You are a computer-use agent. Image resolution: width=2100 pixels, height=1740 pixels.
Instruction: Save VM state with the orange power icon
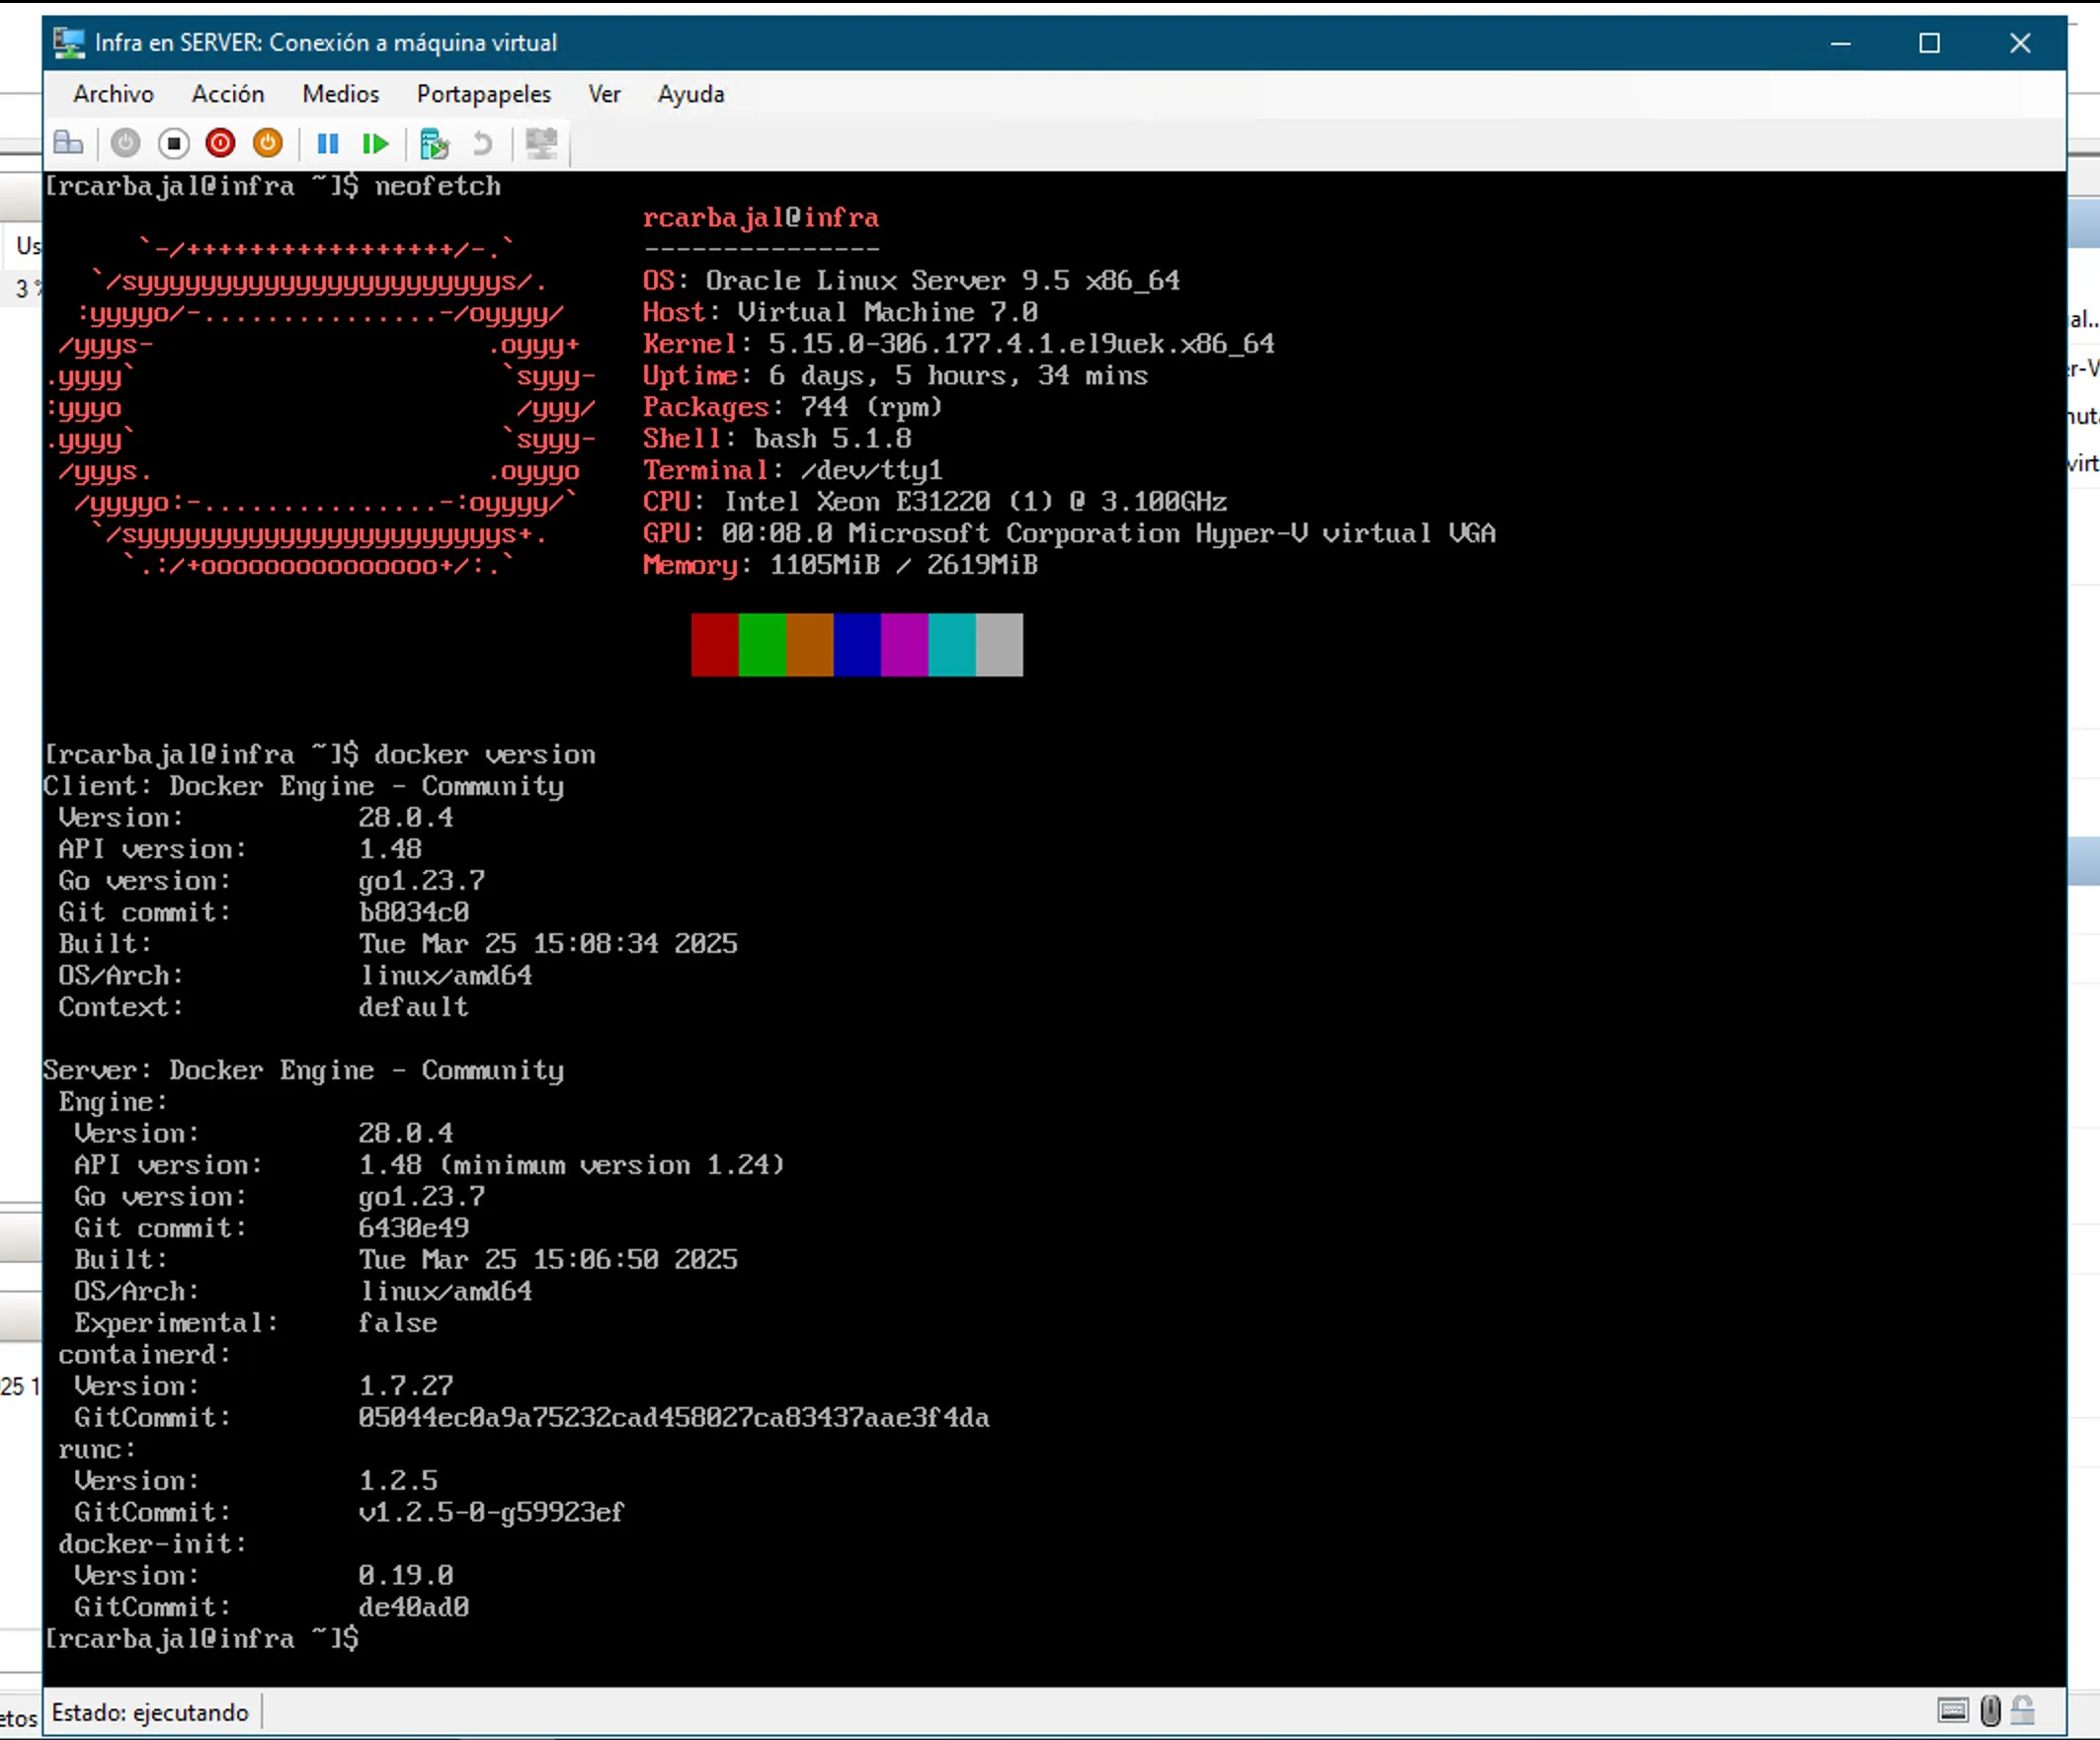pos(267,144)
